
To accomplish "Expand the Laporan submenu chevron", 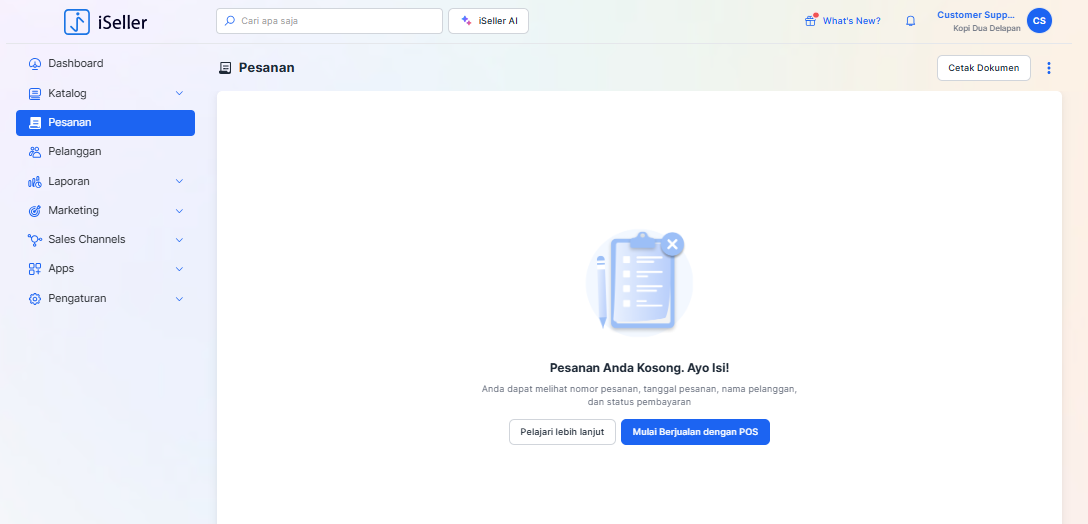I will pyautogui.click(x=180, y=181).
